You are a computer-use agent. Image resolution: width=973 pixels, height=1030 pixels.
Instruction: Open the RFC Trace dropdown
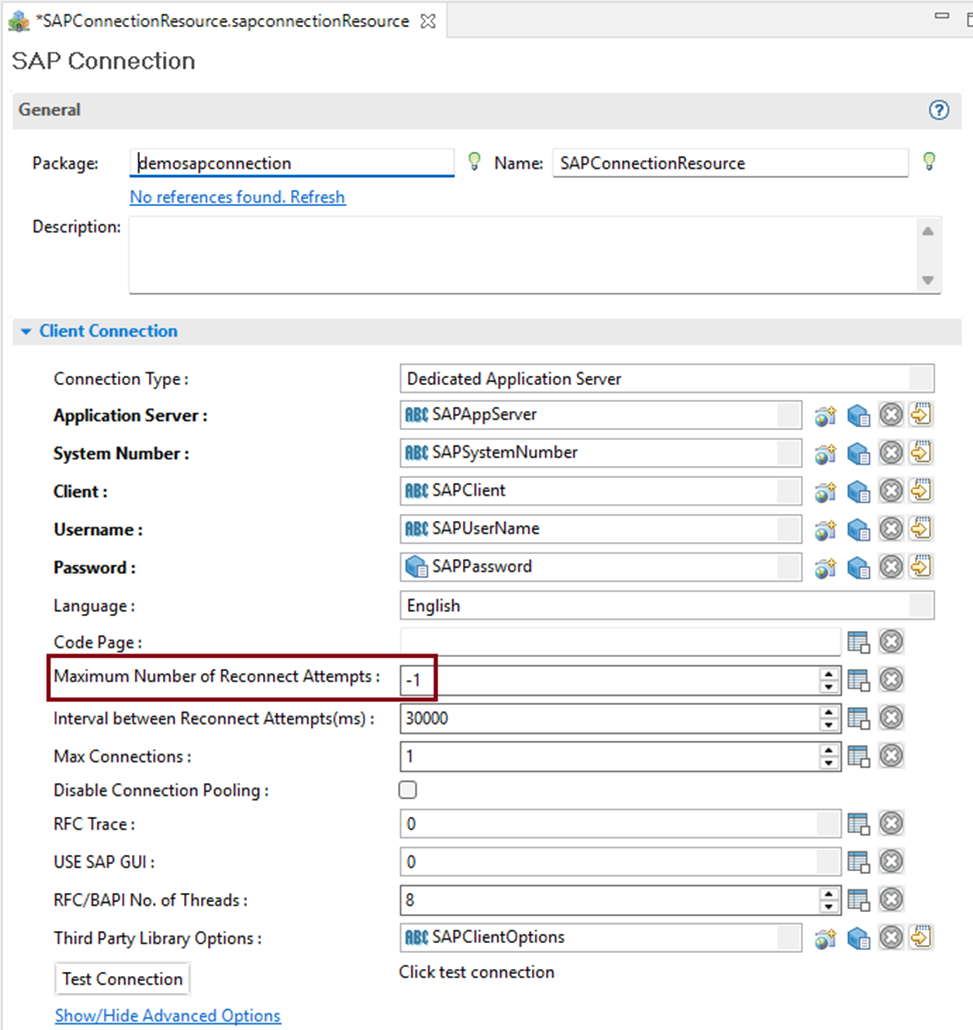click(828, 824)
